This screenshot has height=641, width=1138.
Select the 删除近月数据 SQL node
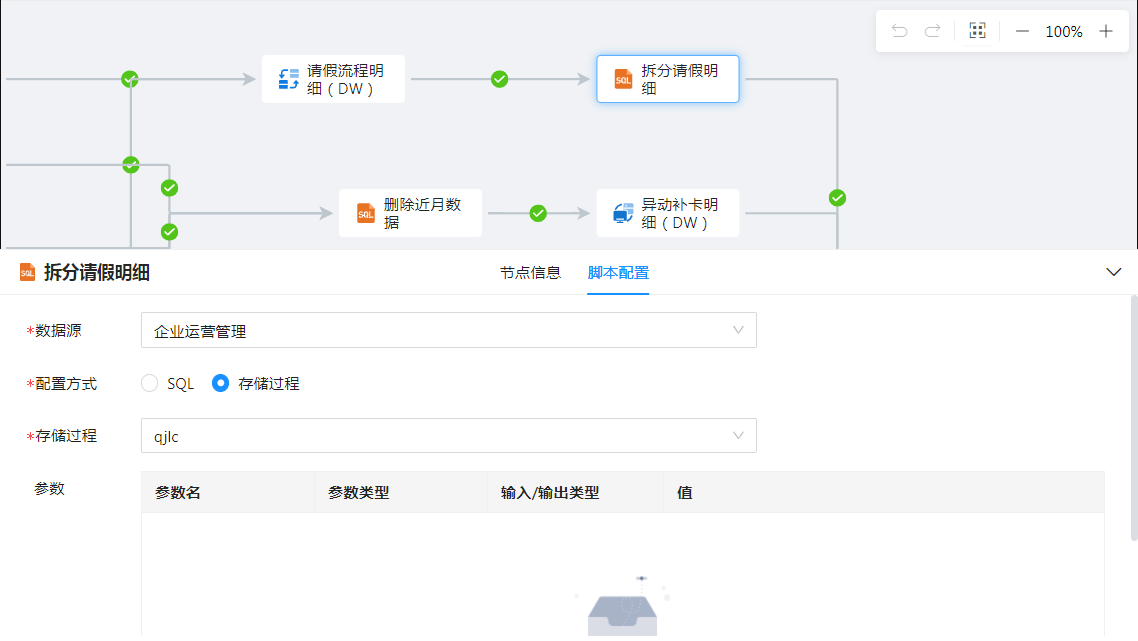[409, 213]
